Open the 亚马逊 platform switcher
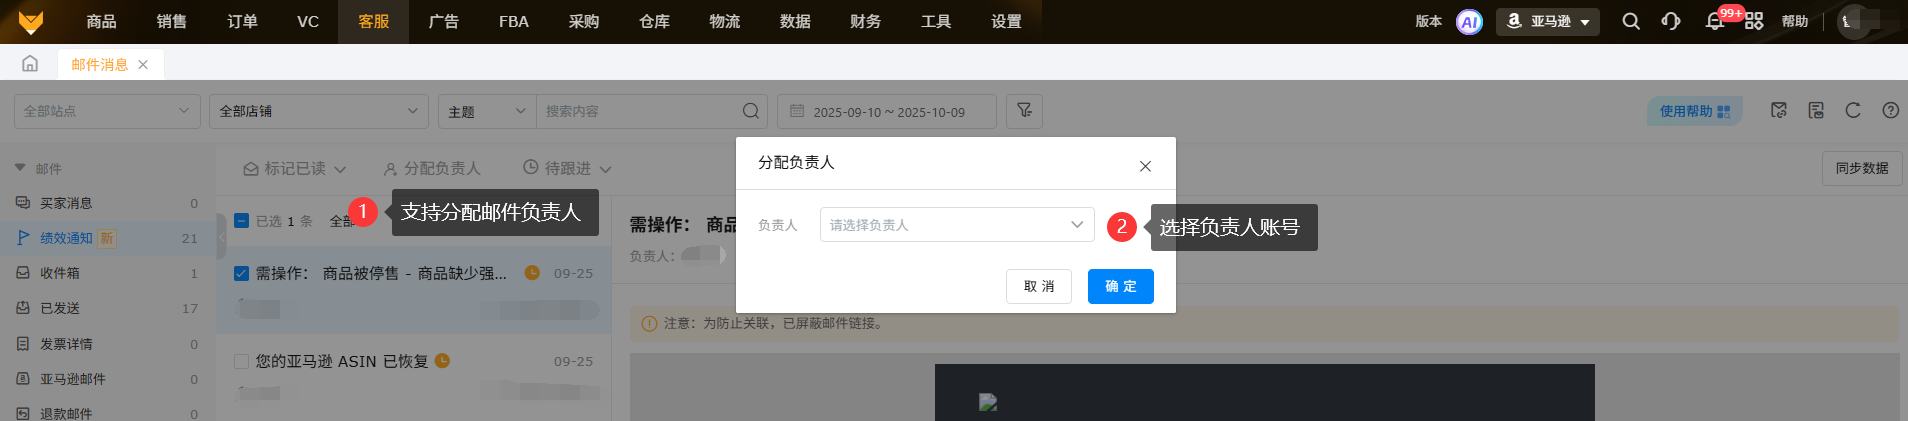1908x421 pixels. click(x=1547, y=21)
